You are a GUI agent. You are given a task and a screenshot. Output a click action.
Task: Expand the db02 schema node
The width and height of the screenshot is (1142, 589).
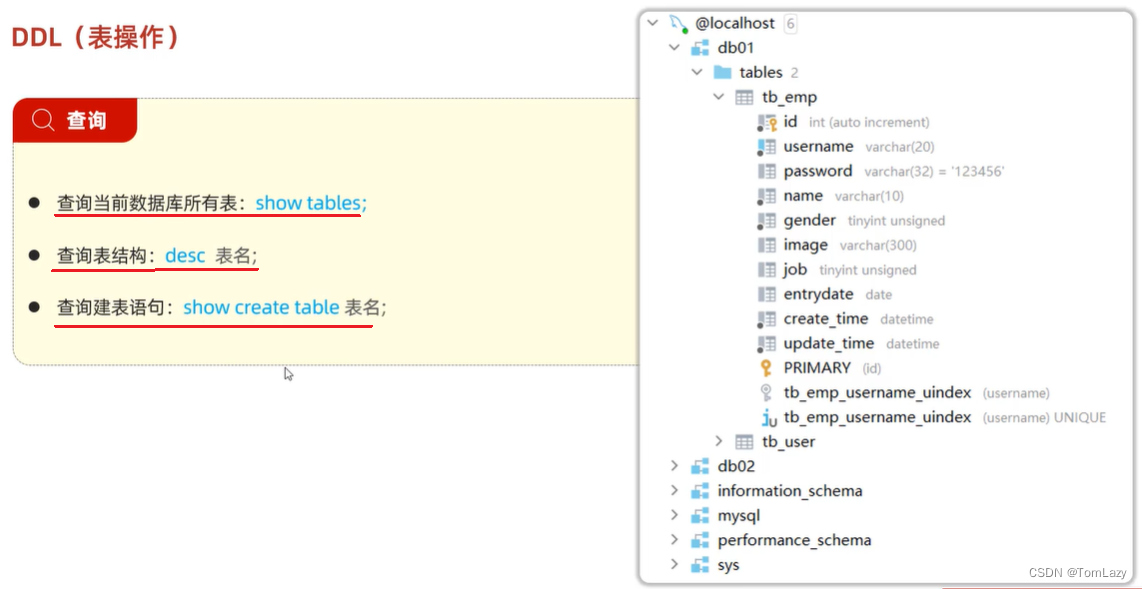click(676, 465)
